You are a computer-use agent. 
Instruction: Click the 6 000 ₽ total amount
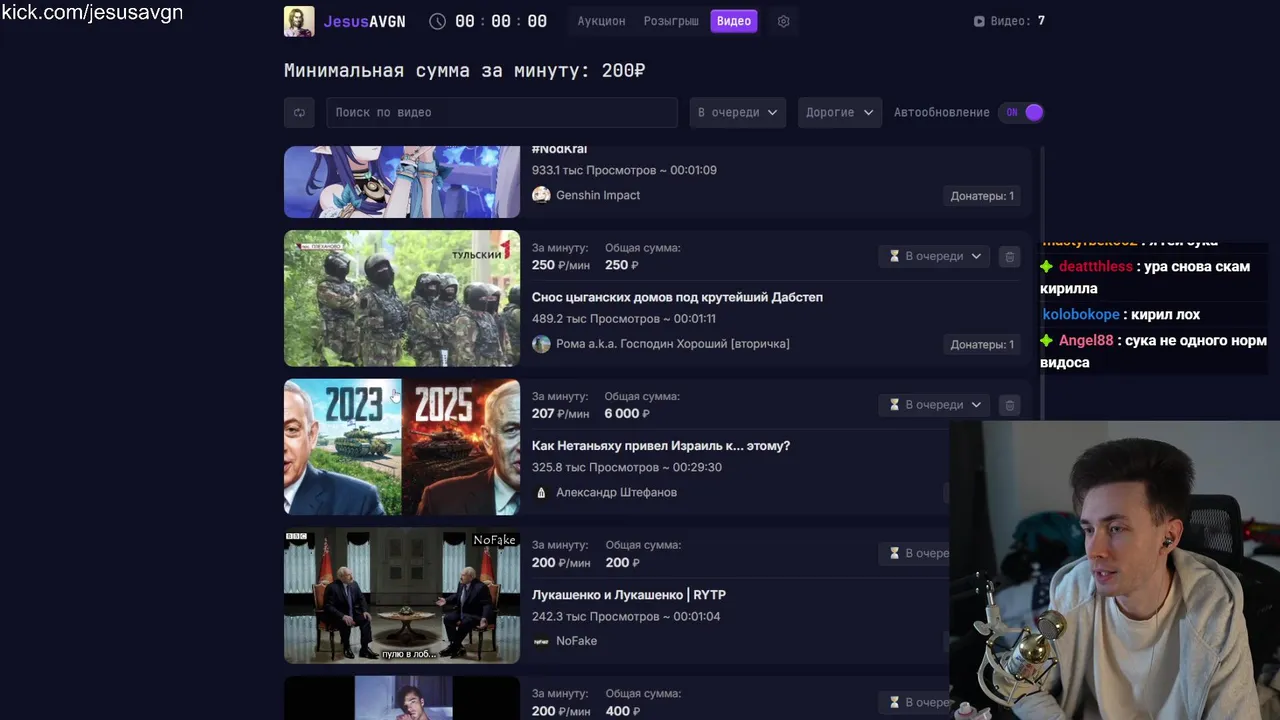[x=627, y=414]
